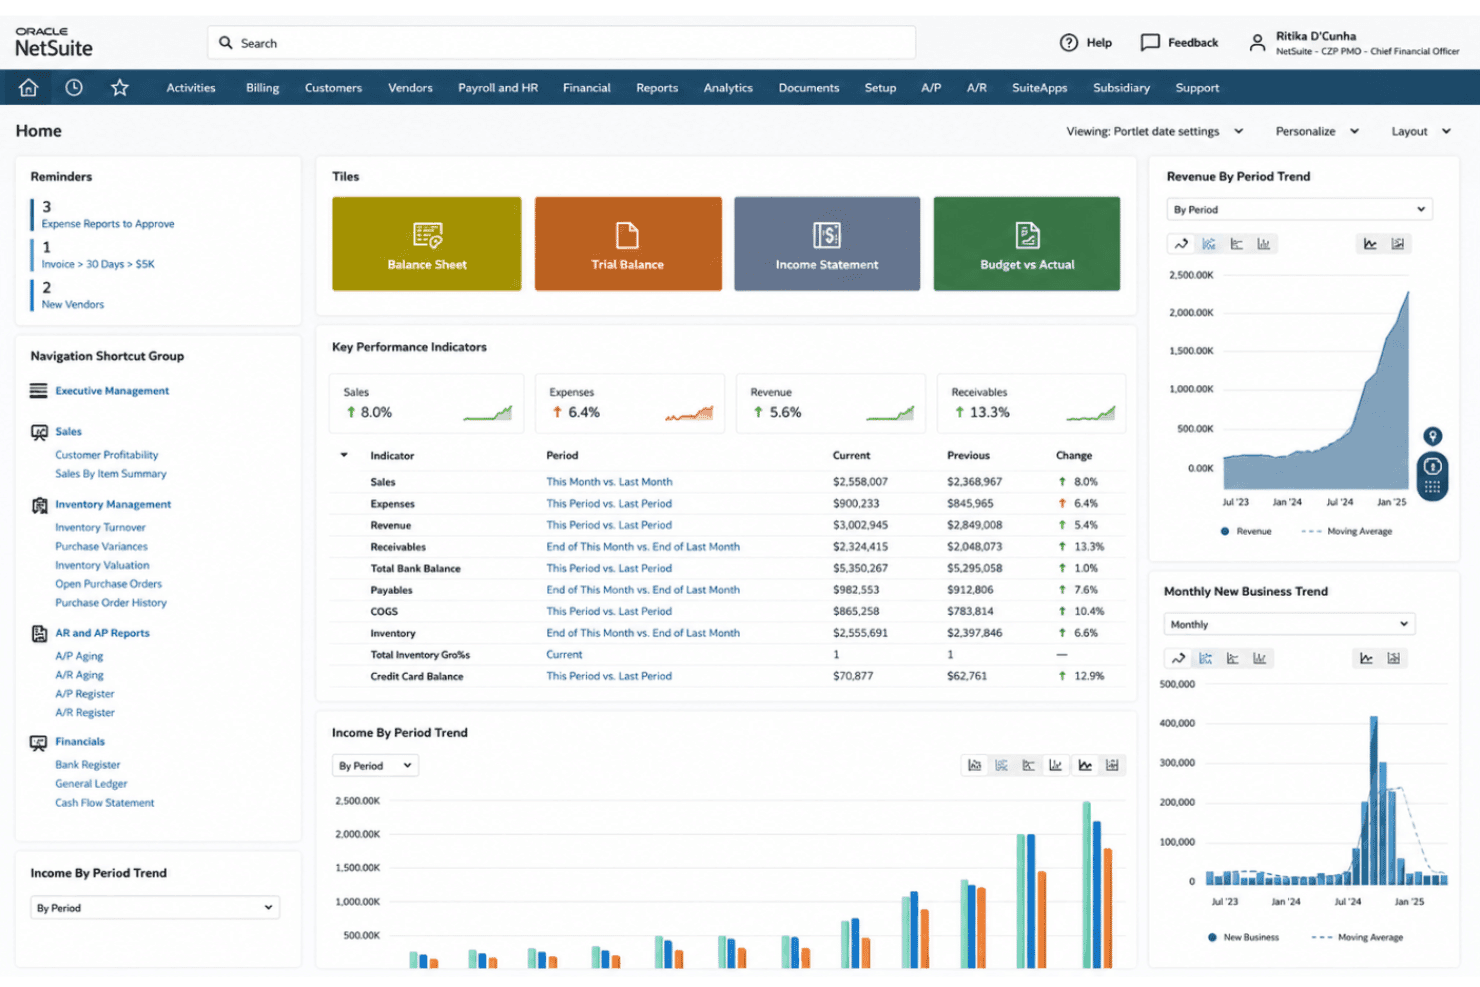1480x987 pixels.
Task: Open the Analytics menu
Action: 728,88
